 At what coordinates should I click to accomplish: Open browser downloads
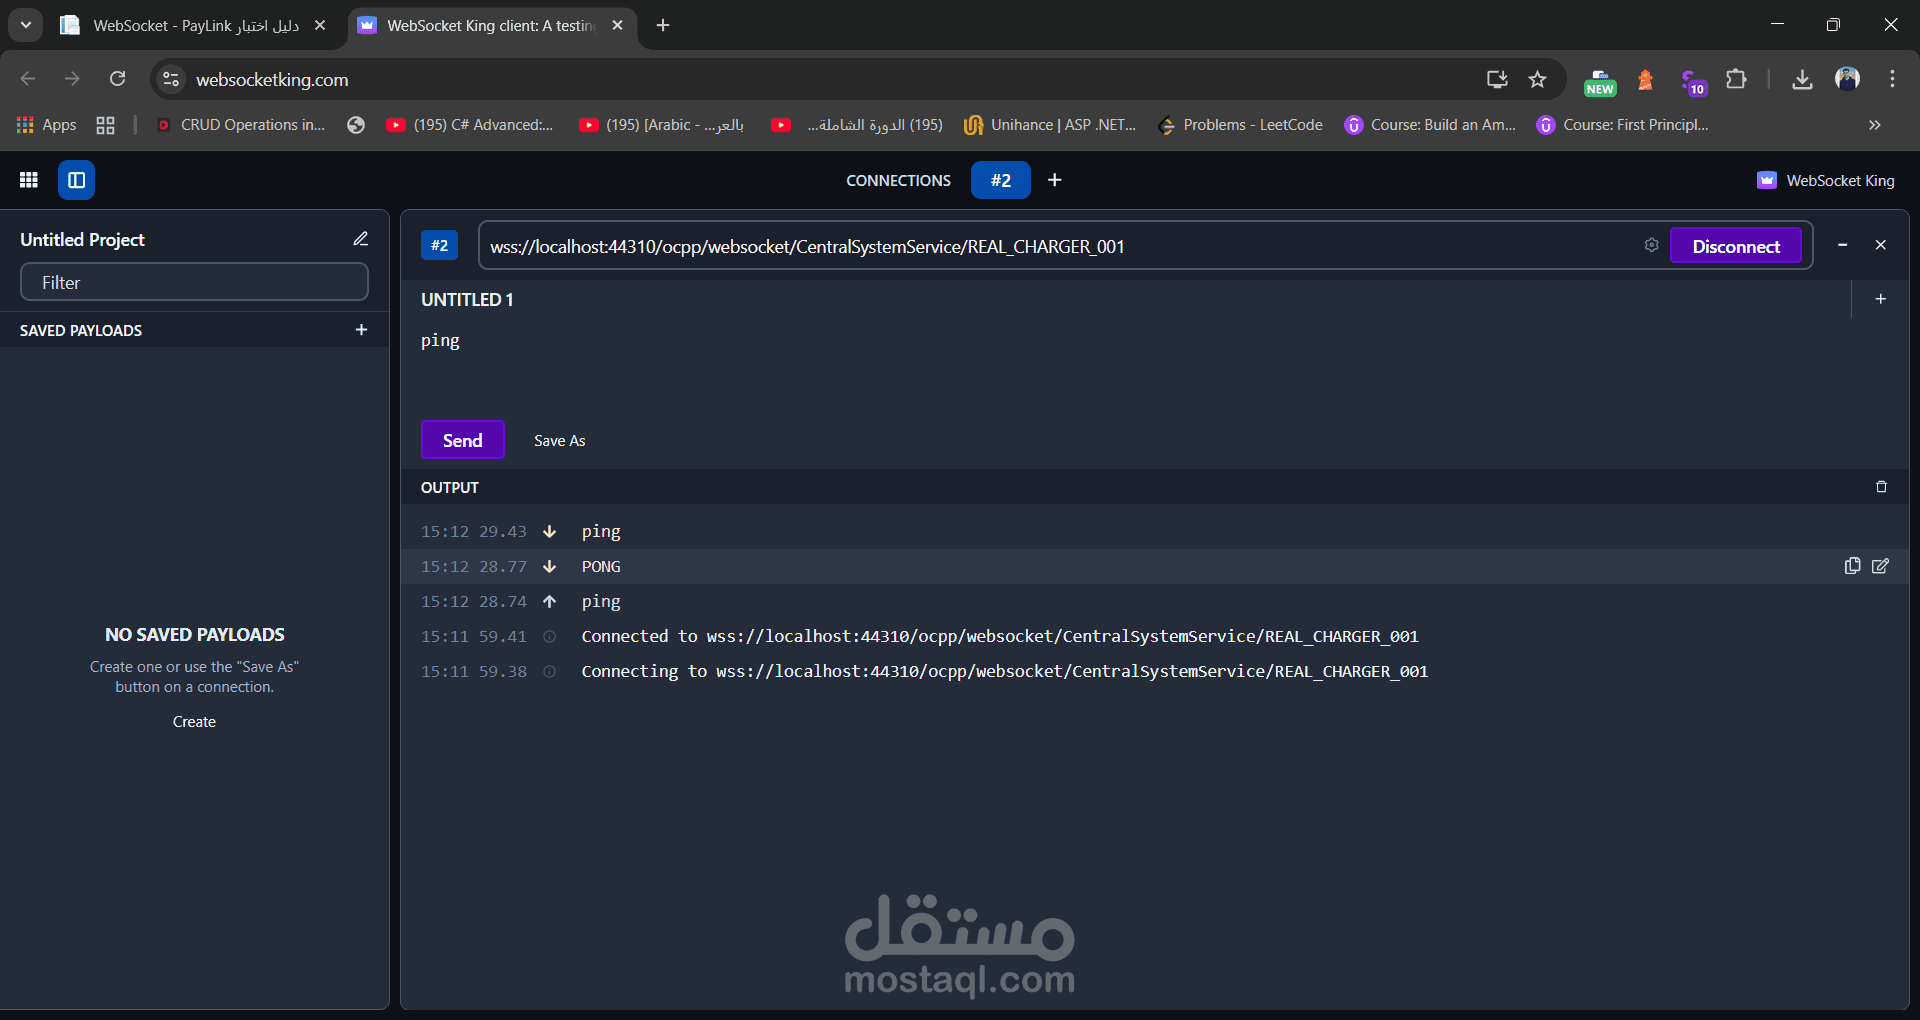(1802, 79)
